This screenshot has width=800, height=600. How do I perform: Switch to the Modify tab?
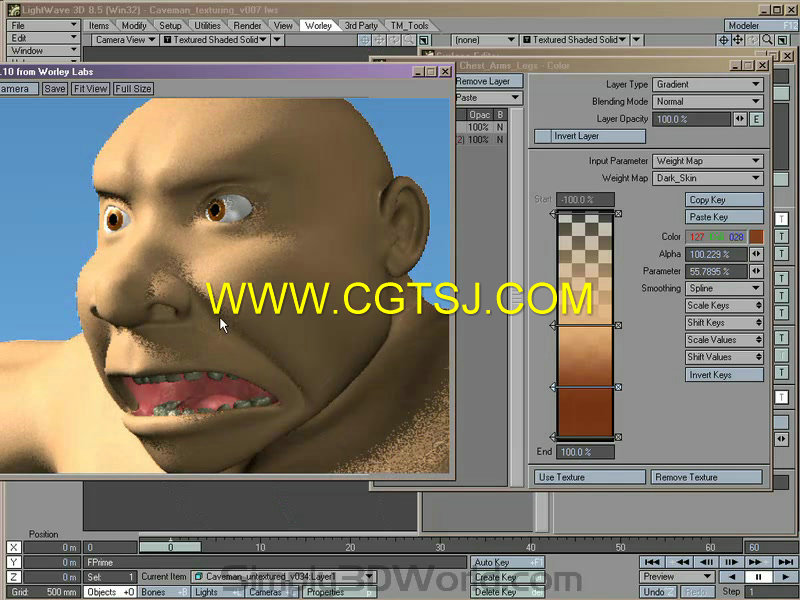[134, 26]
